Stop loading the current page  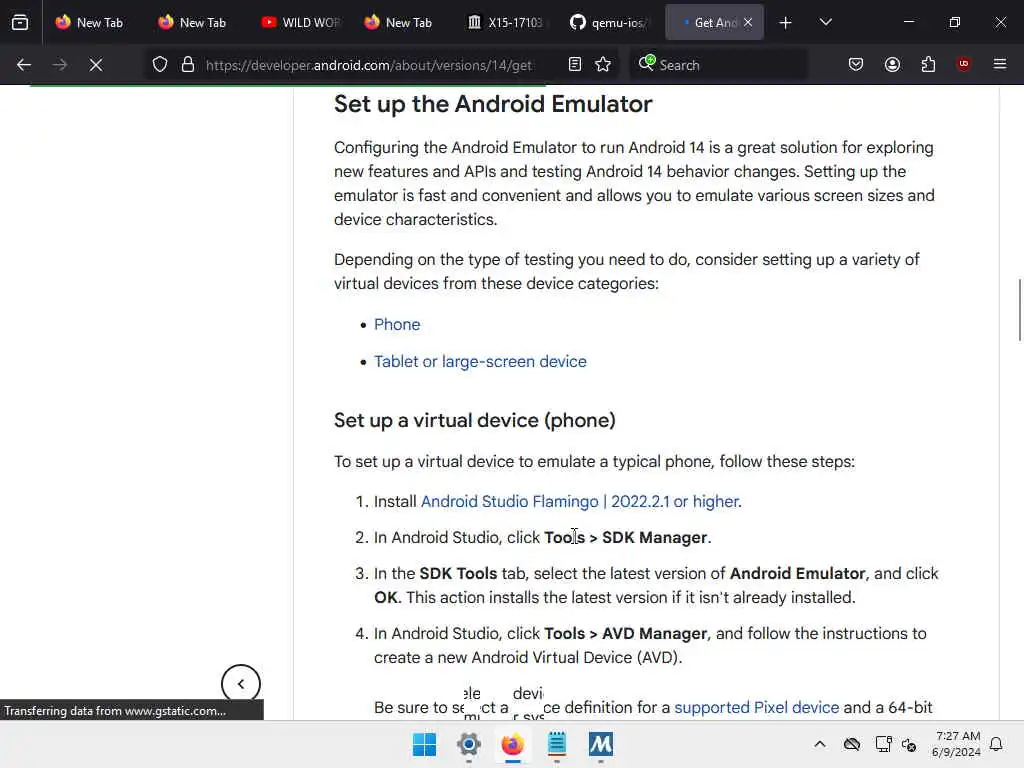[x=95, y=65]
